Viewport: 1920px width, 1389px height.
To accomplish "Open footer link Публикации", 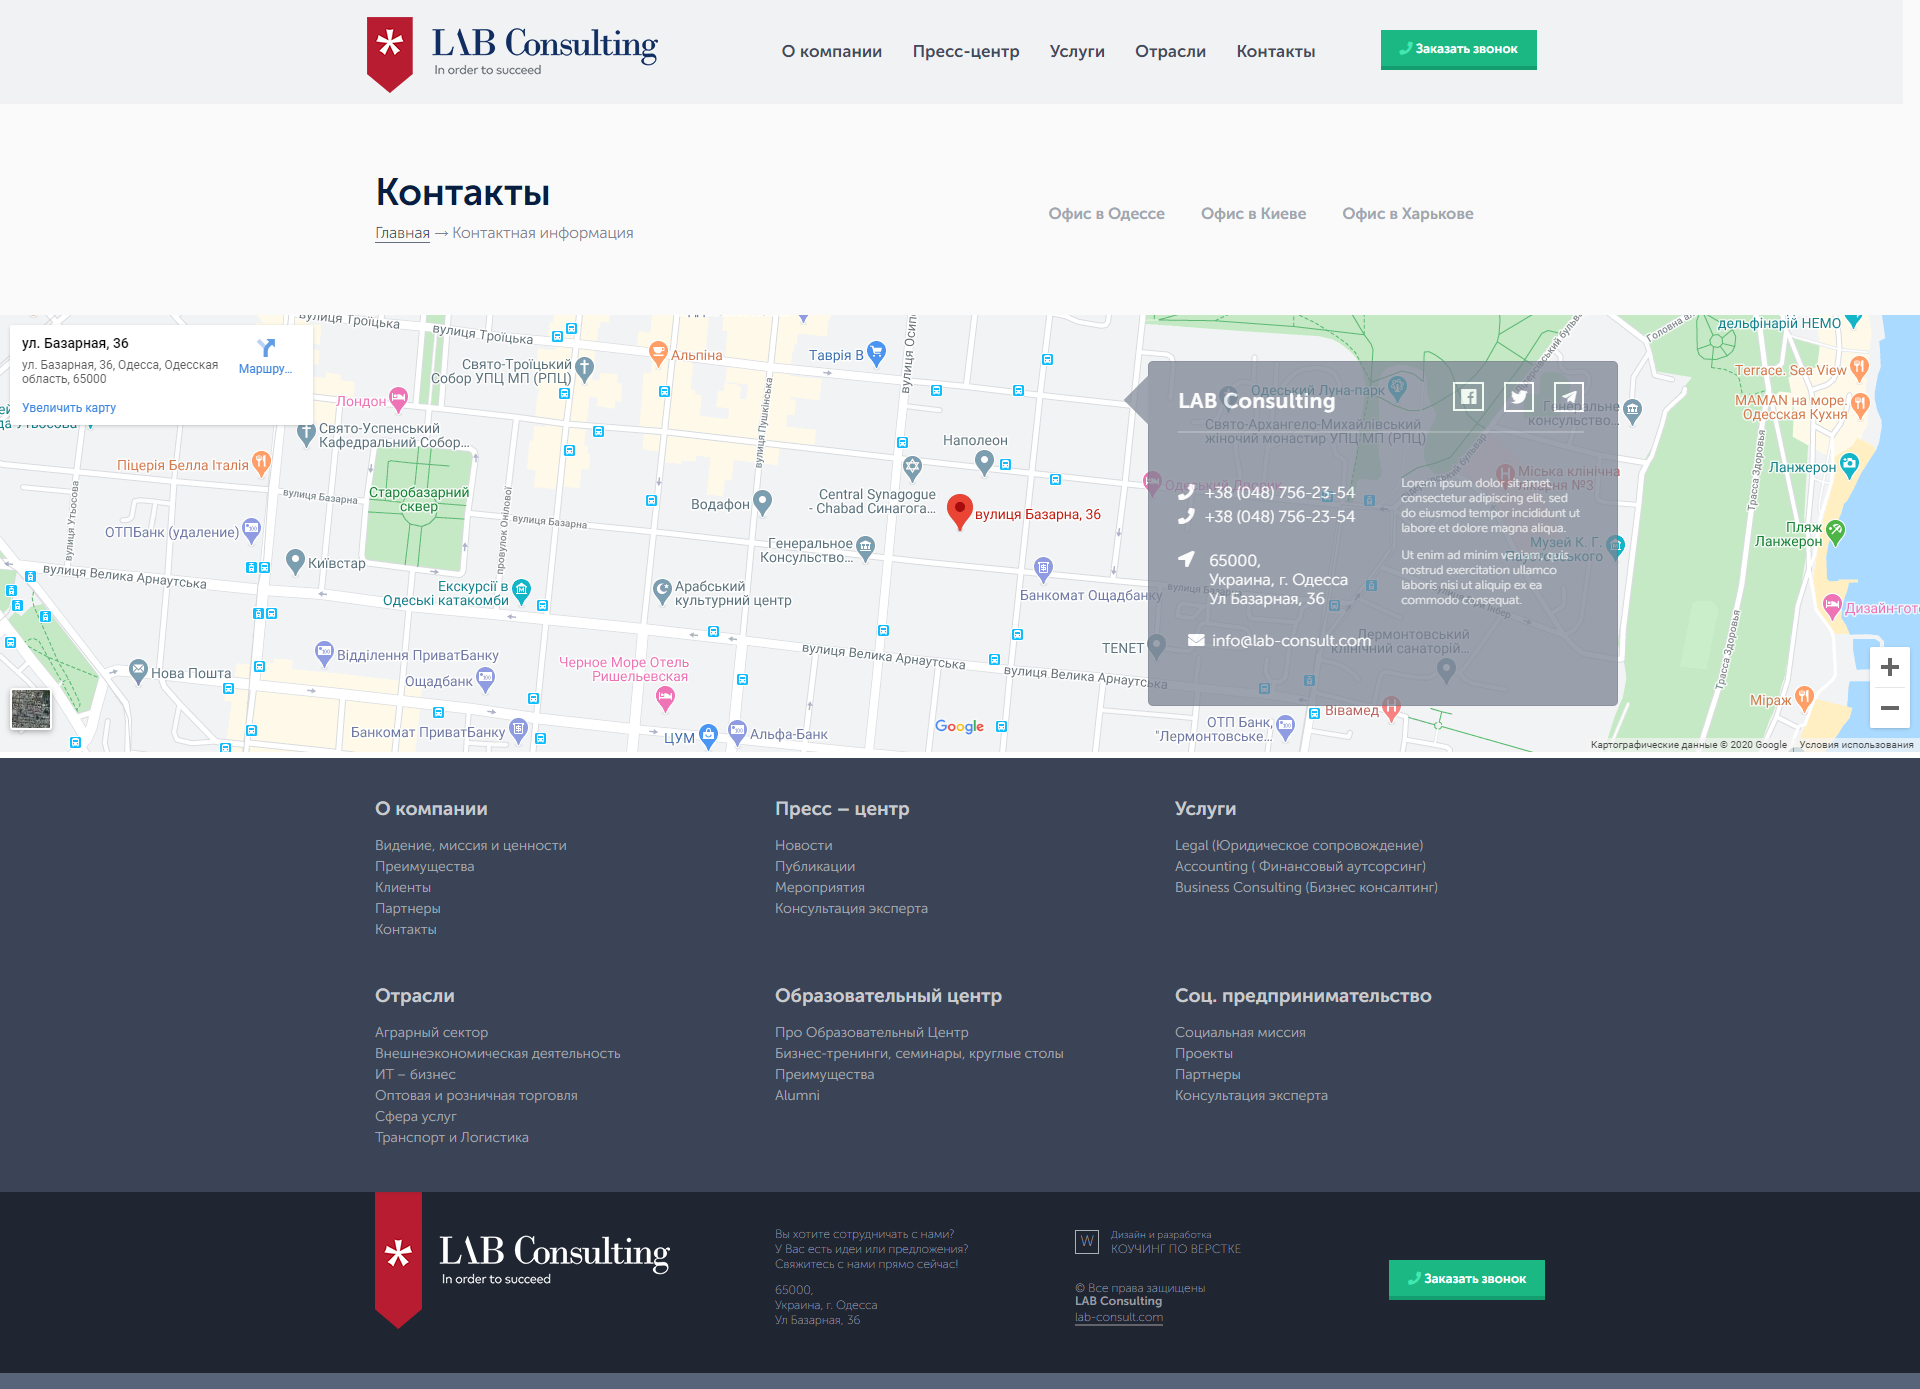I will point(814,866).
